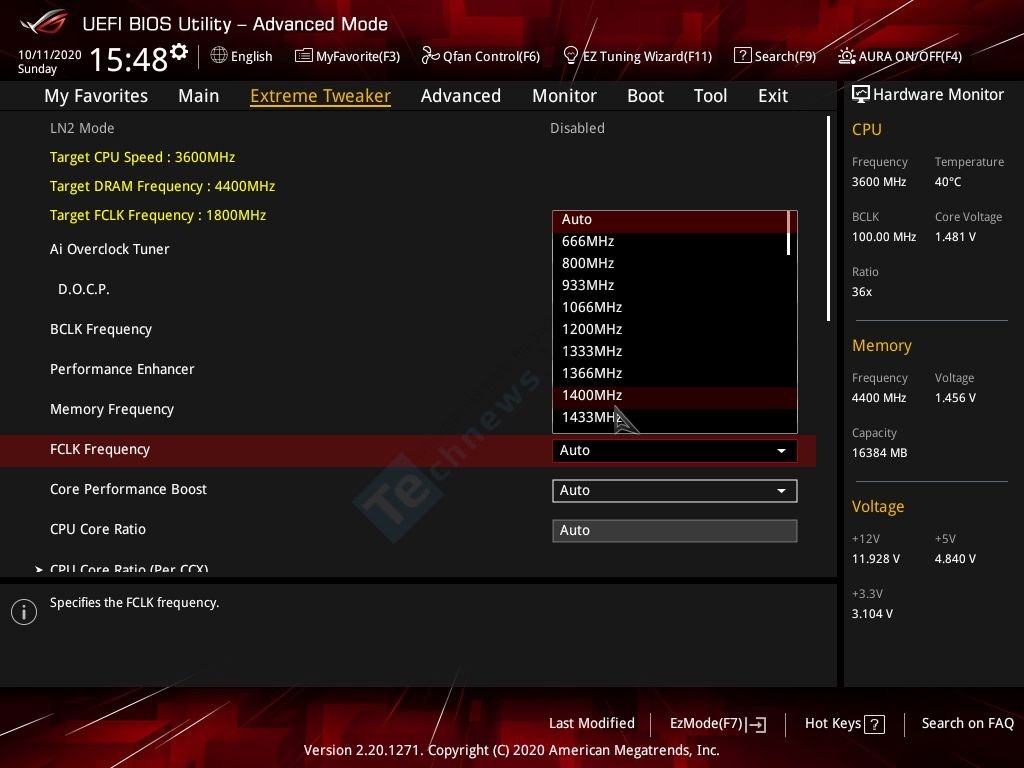
Task: Go to the Exit tab
Action: pyautogui.click(x=773, y=96)
